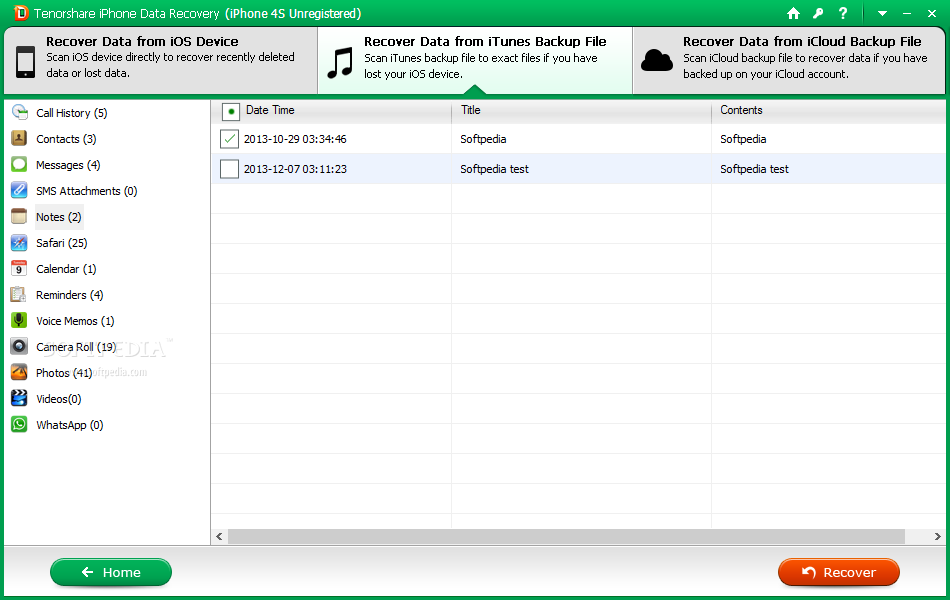
Task: Select Voice Memos (1) category
Action: (x=75, y=321)
